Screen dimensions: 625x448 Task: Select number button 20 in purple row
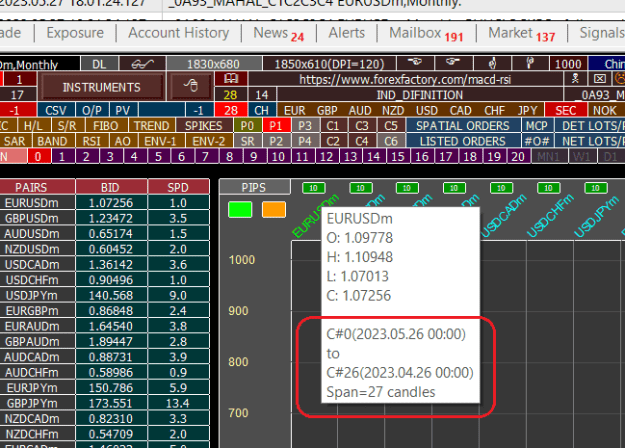[518, 156]
